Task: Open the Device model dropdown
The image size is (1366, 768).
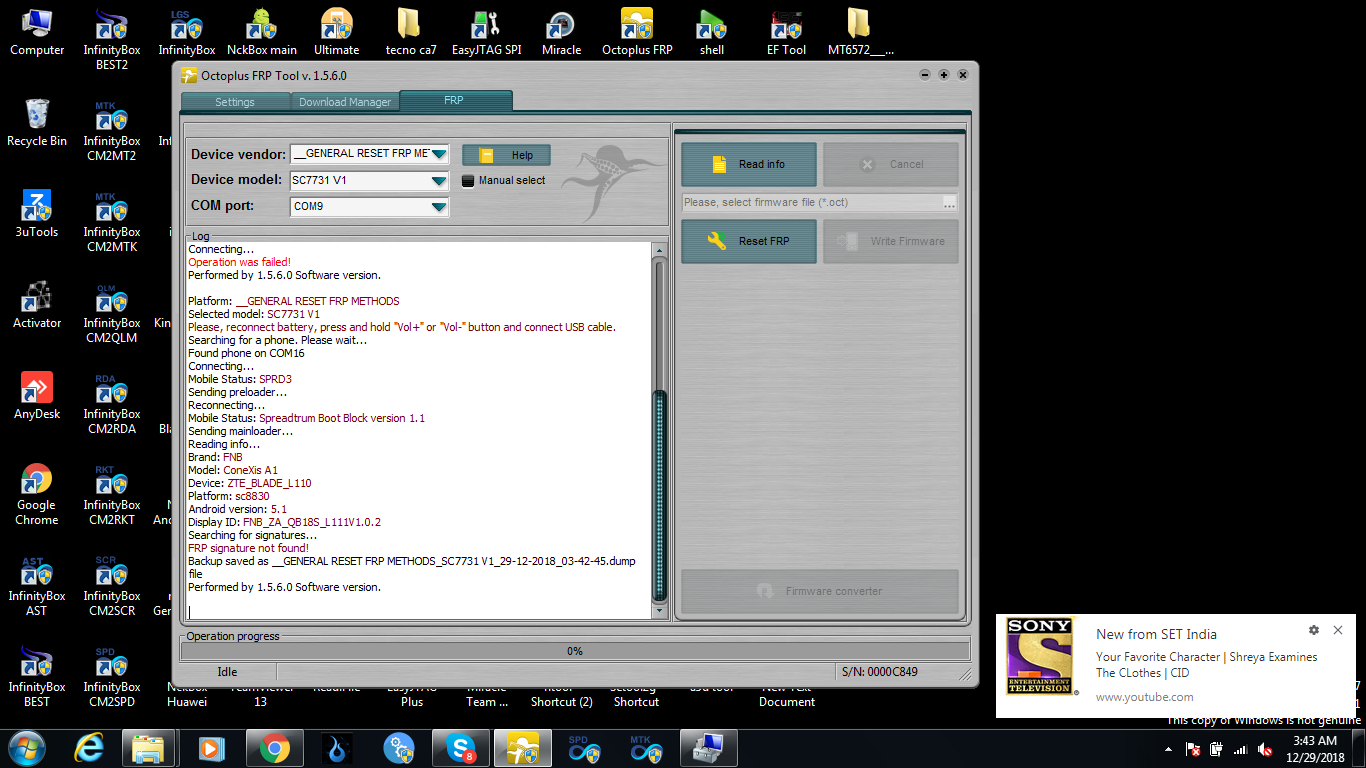Action: (x=439, y=181)
